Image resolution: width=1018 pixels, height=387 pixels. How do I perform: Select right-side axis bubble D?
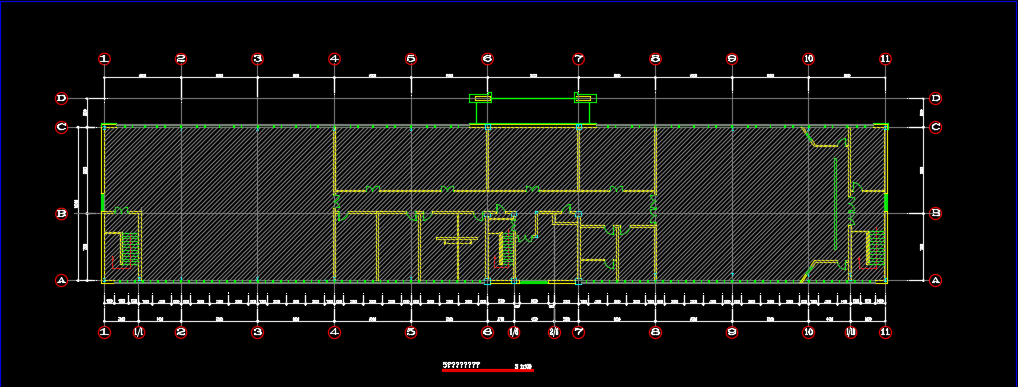pyautogui.click(x=936, y=99)
